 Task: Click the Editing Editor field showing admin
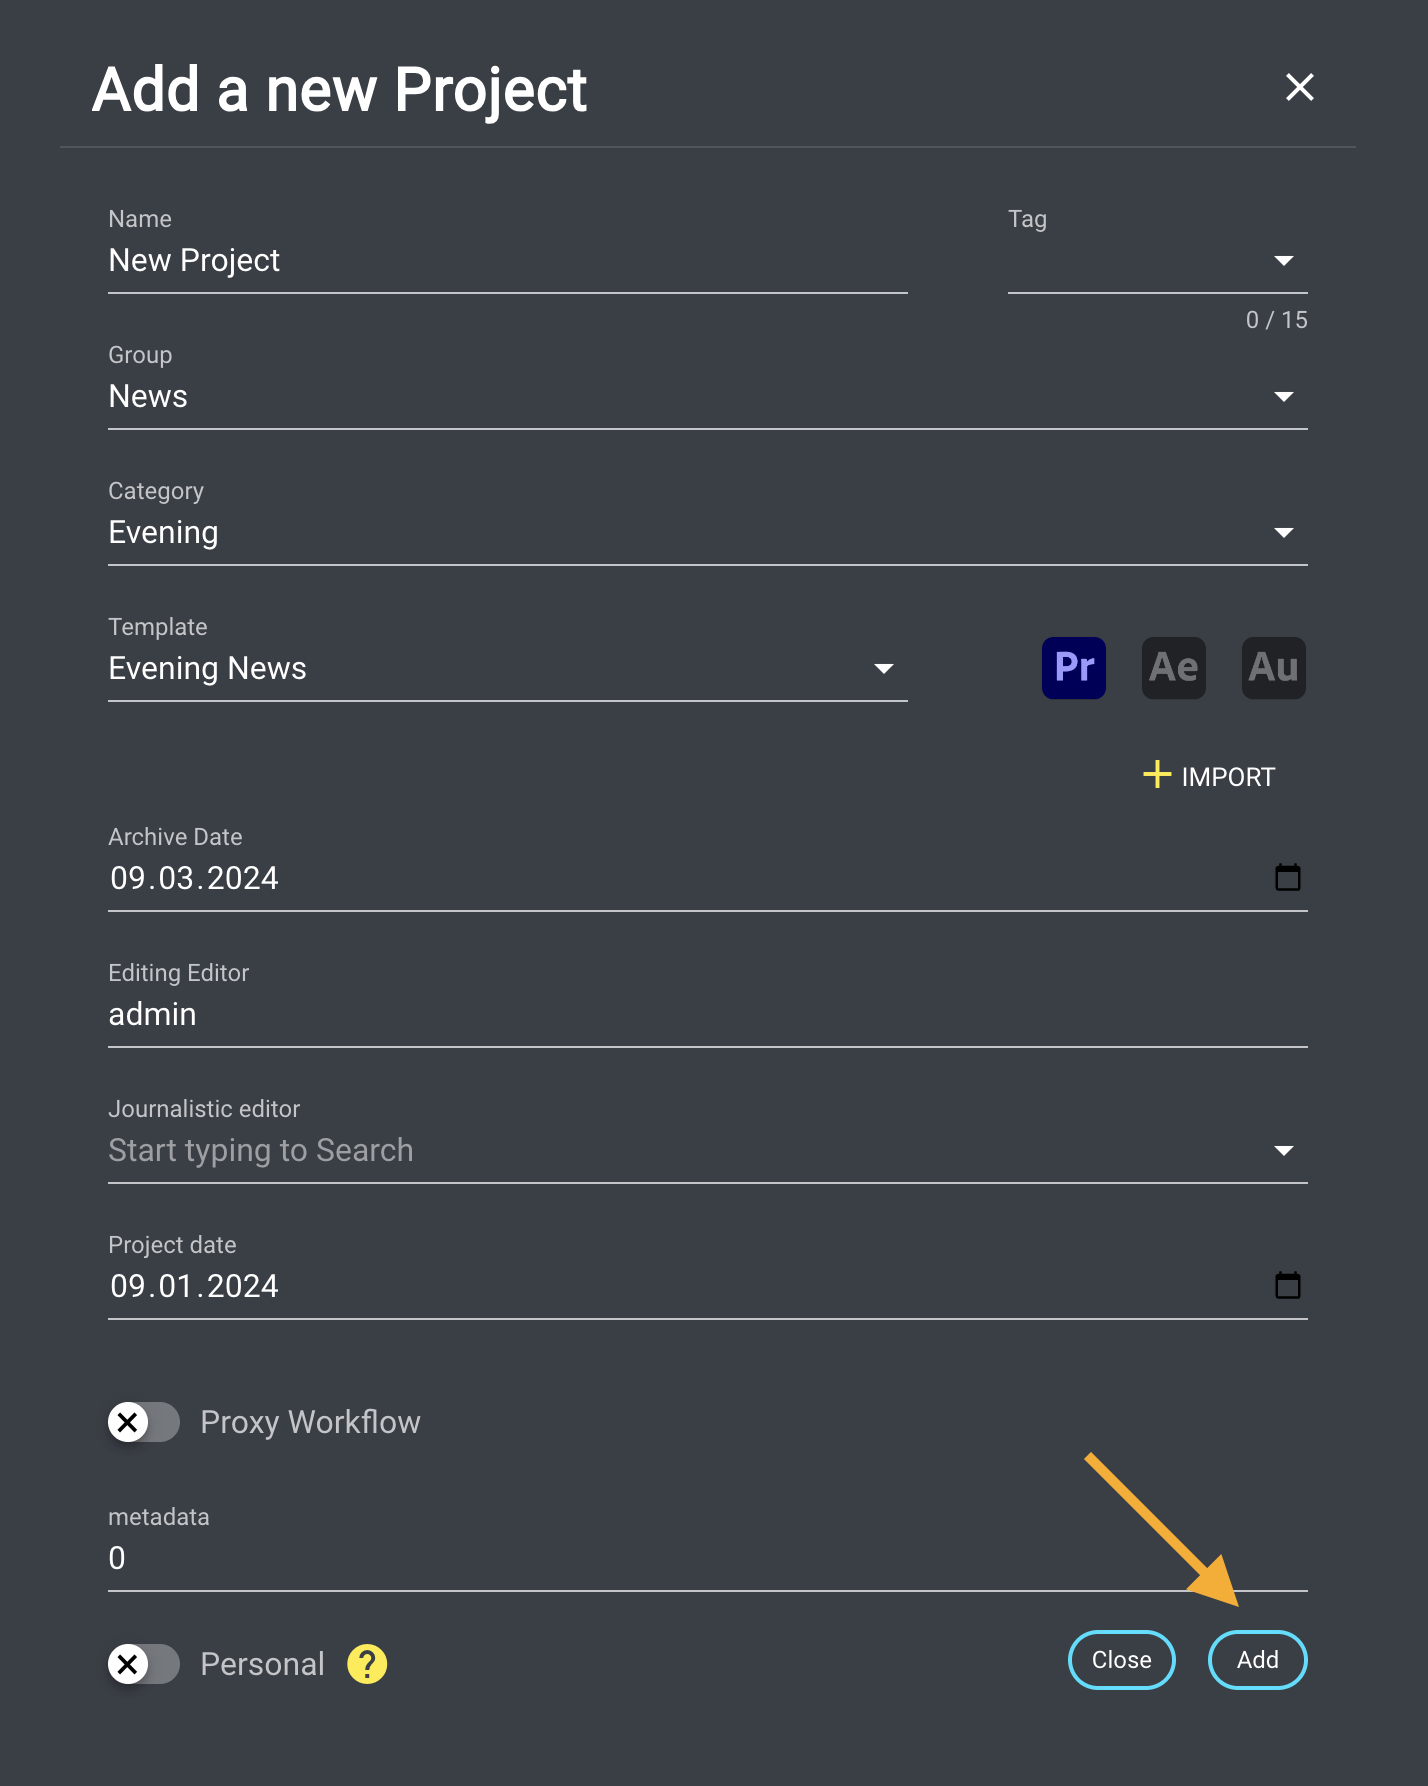click(x=706, y=1014)
